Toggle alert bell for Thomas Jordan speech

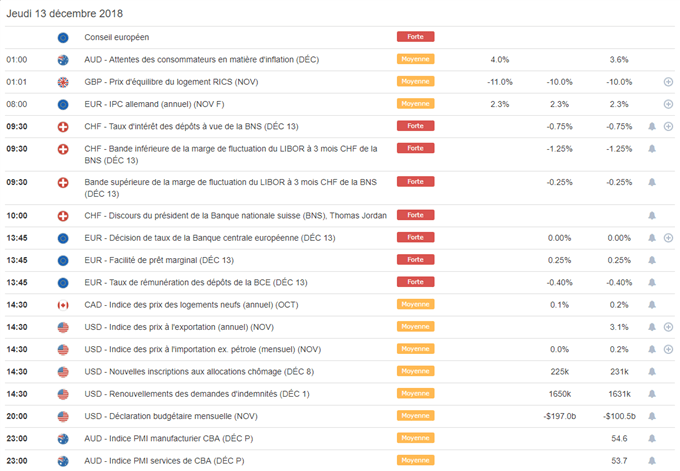click(x=652, y=216)
